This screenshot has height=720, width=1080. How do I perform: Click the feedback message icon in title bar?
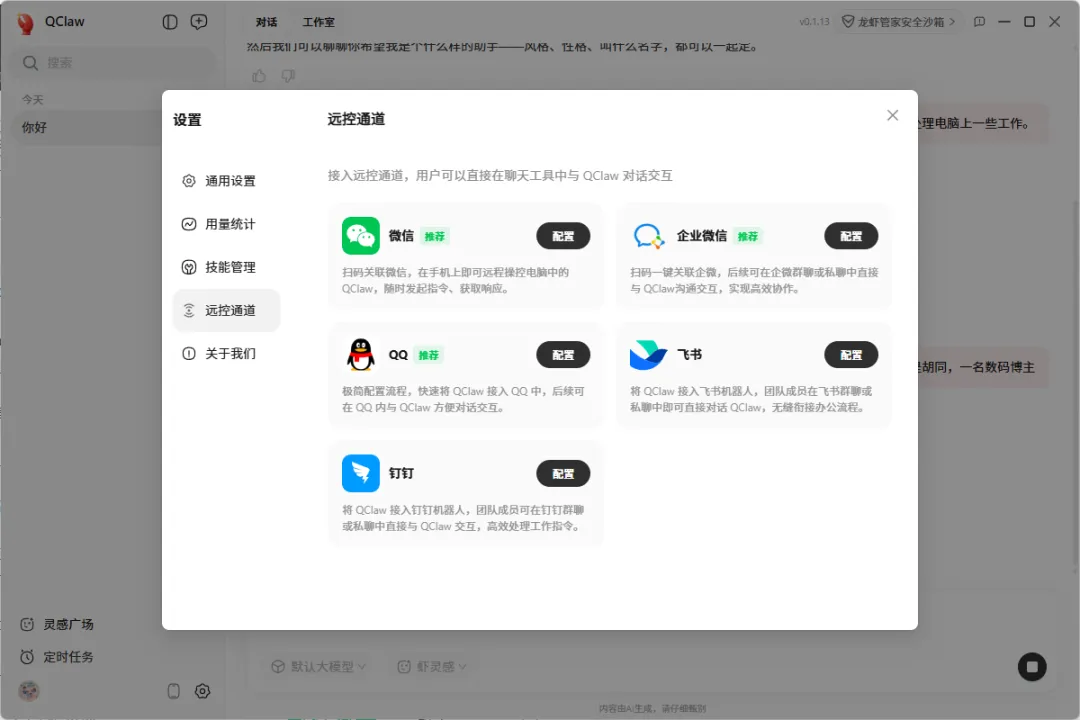[x=979, y=22]
